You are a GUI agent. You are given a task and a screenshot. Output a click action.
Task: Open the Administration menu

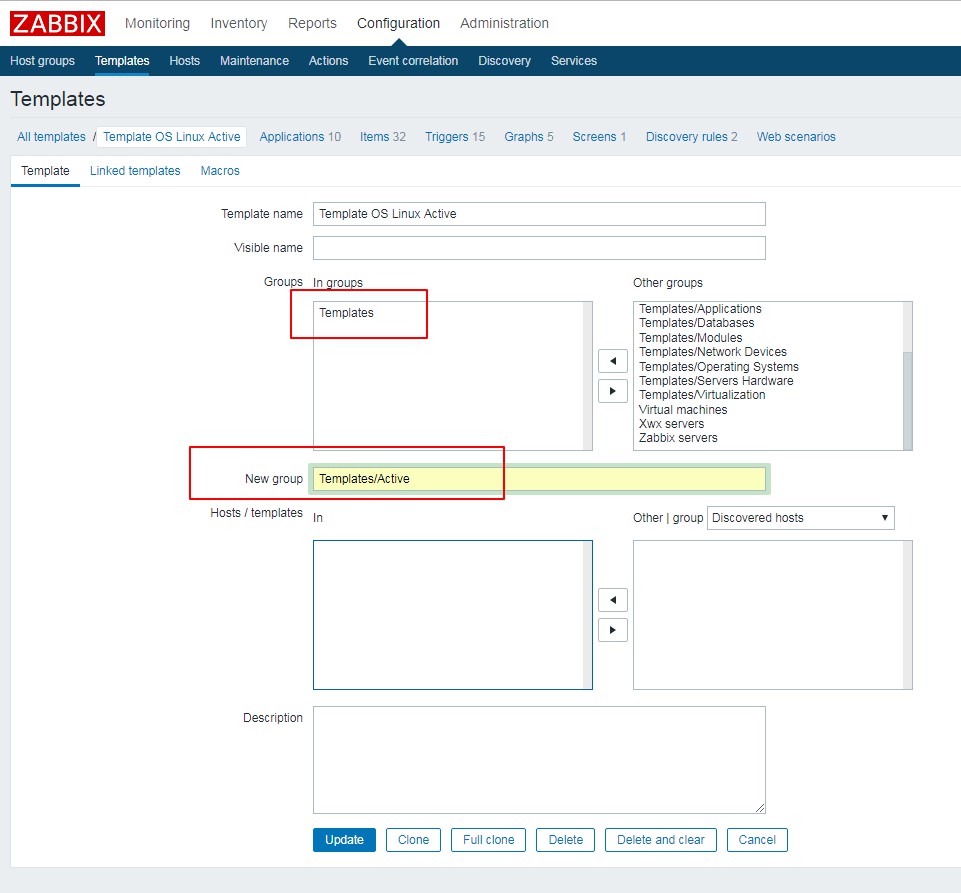tap(504, 23)
